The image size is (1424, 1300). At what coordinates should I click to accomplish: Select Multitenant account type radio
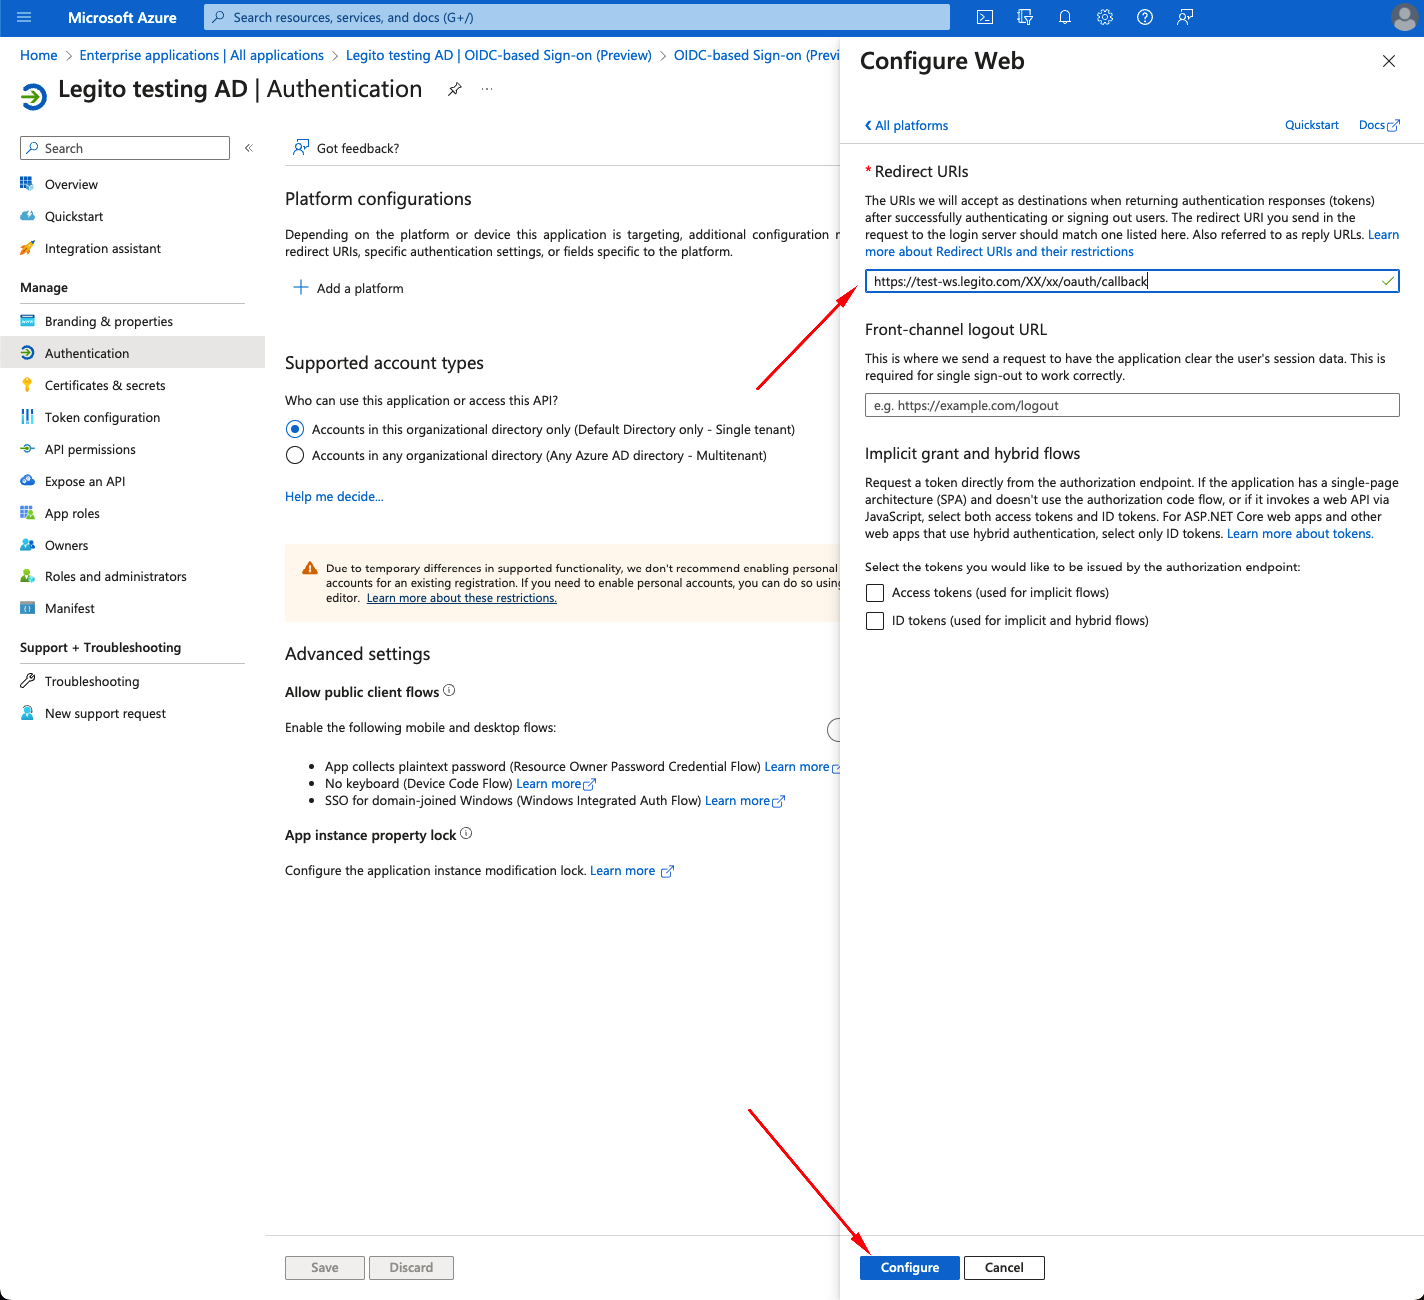pos(295,455)
